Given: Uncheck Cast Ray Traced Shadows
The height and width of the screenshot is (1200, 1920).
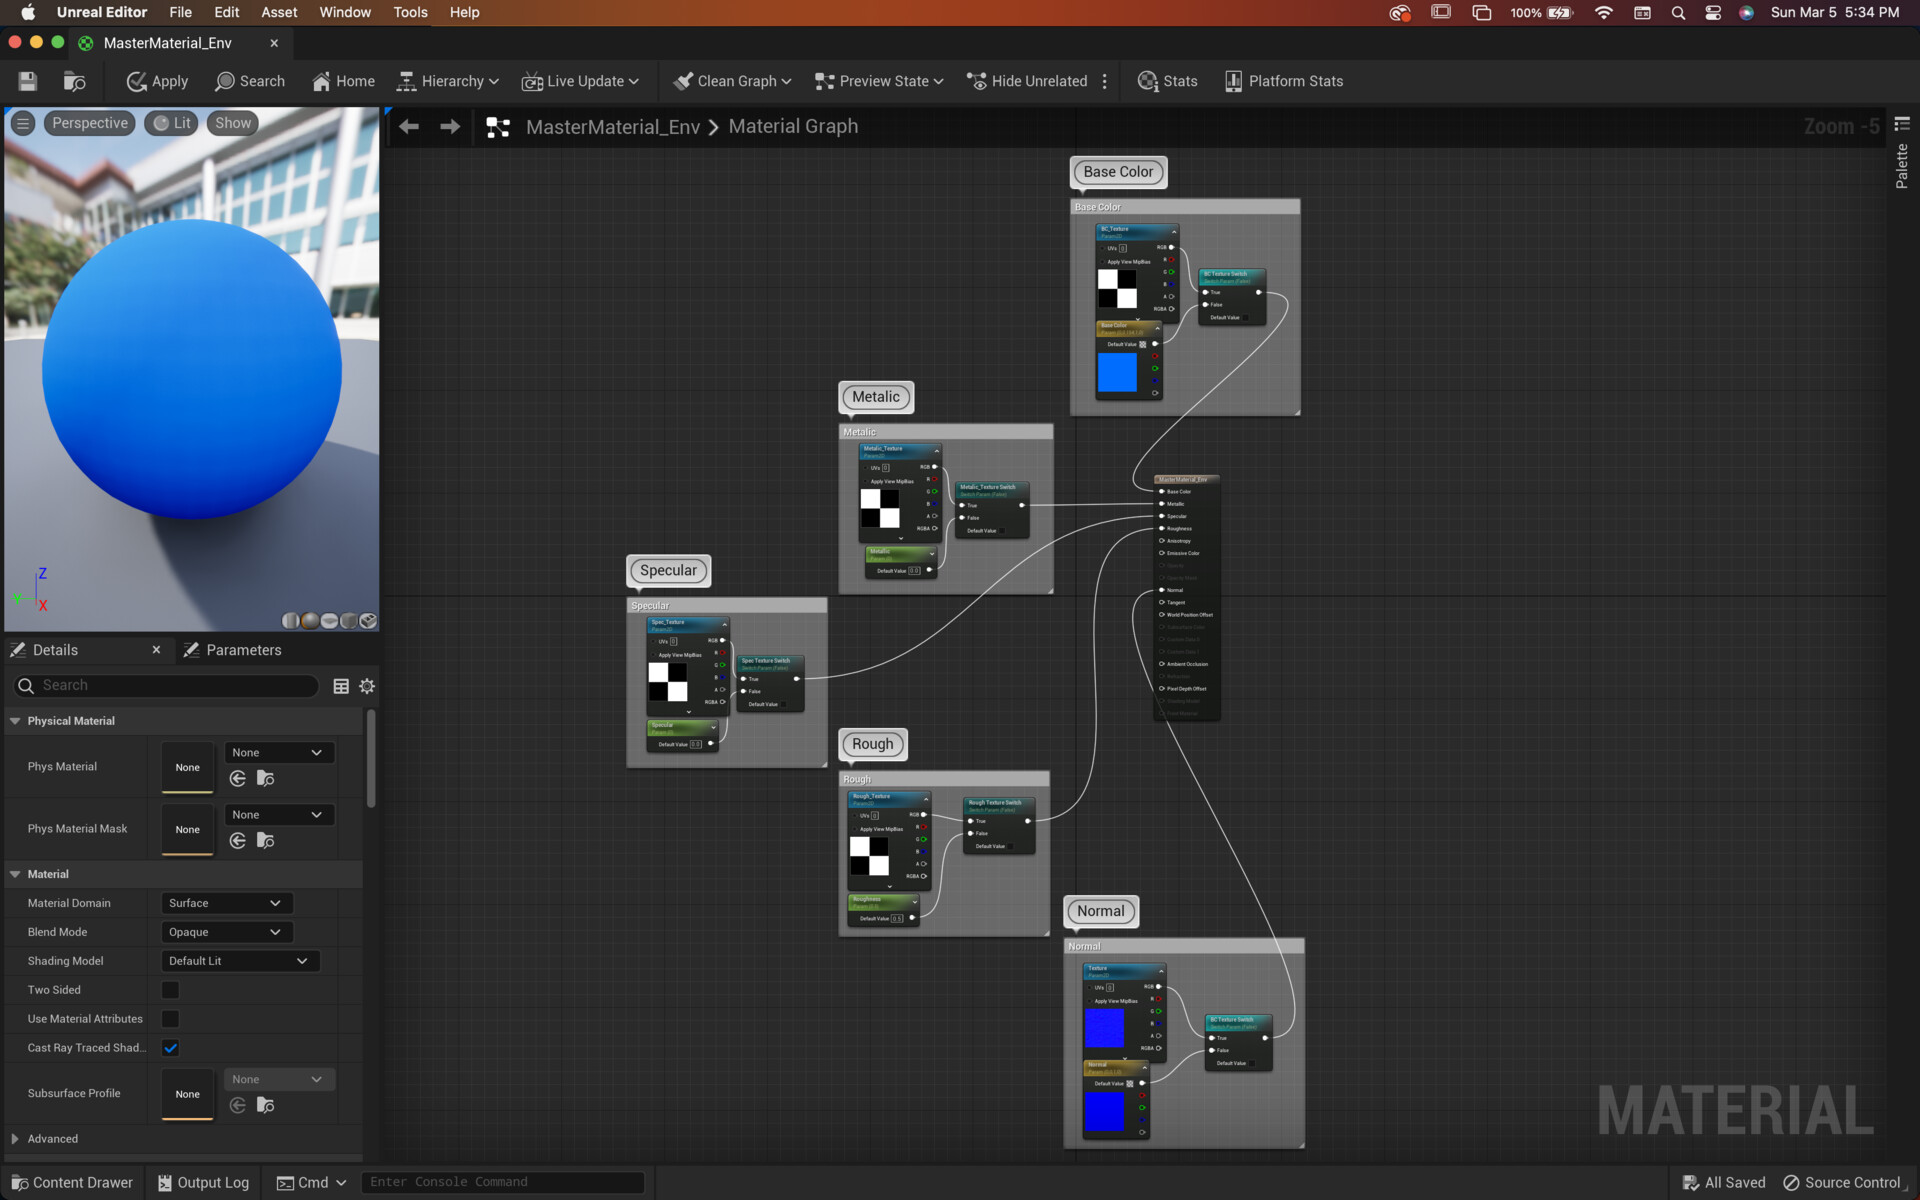Looking at the screenshot, I should [x=170, y=1048].
